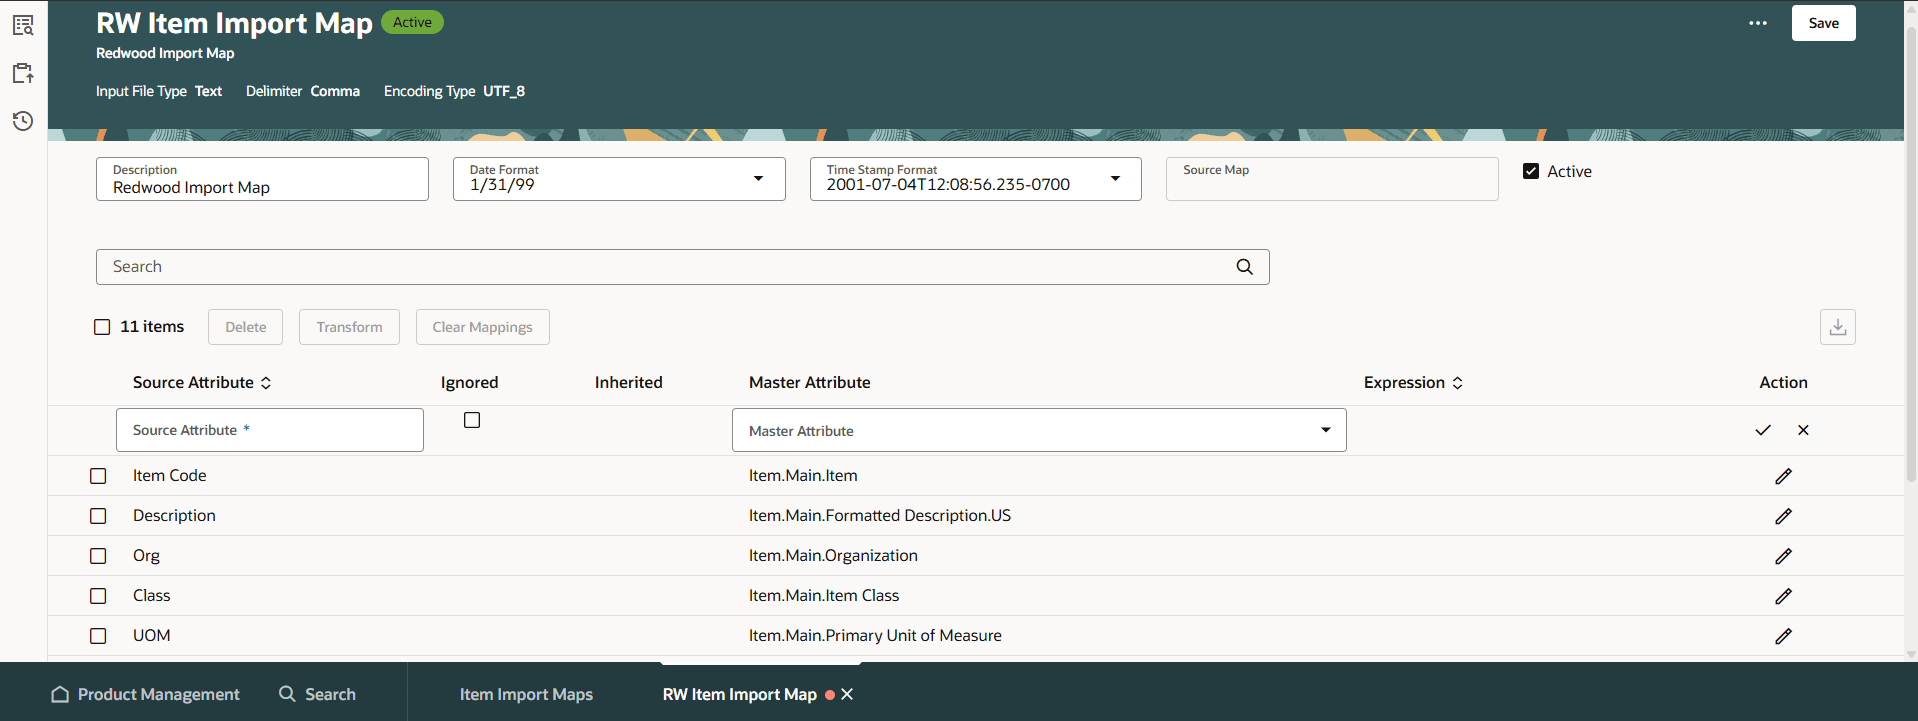The width and height of the screenshot is (1918, 721).
Task: Select the UOM row checkbox
Action: pyautogui.click(x=98, y=636)
